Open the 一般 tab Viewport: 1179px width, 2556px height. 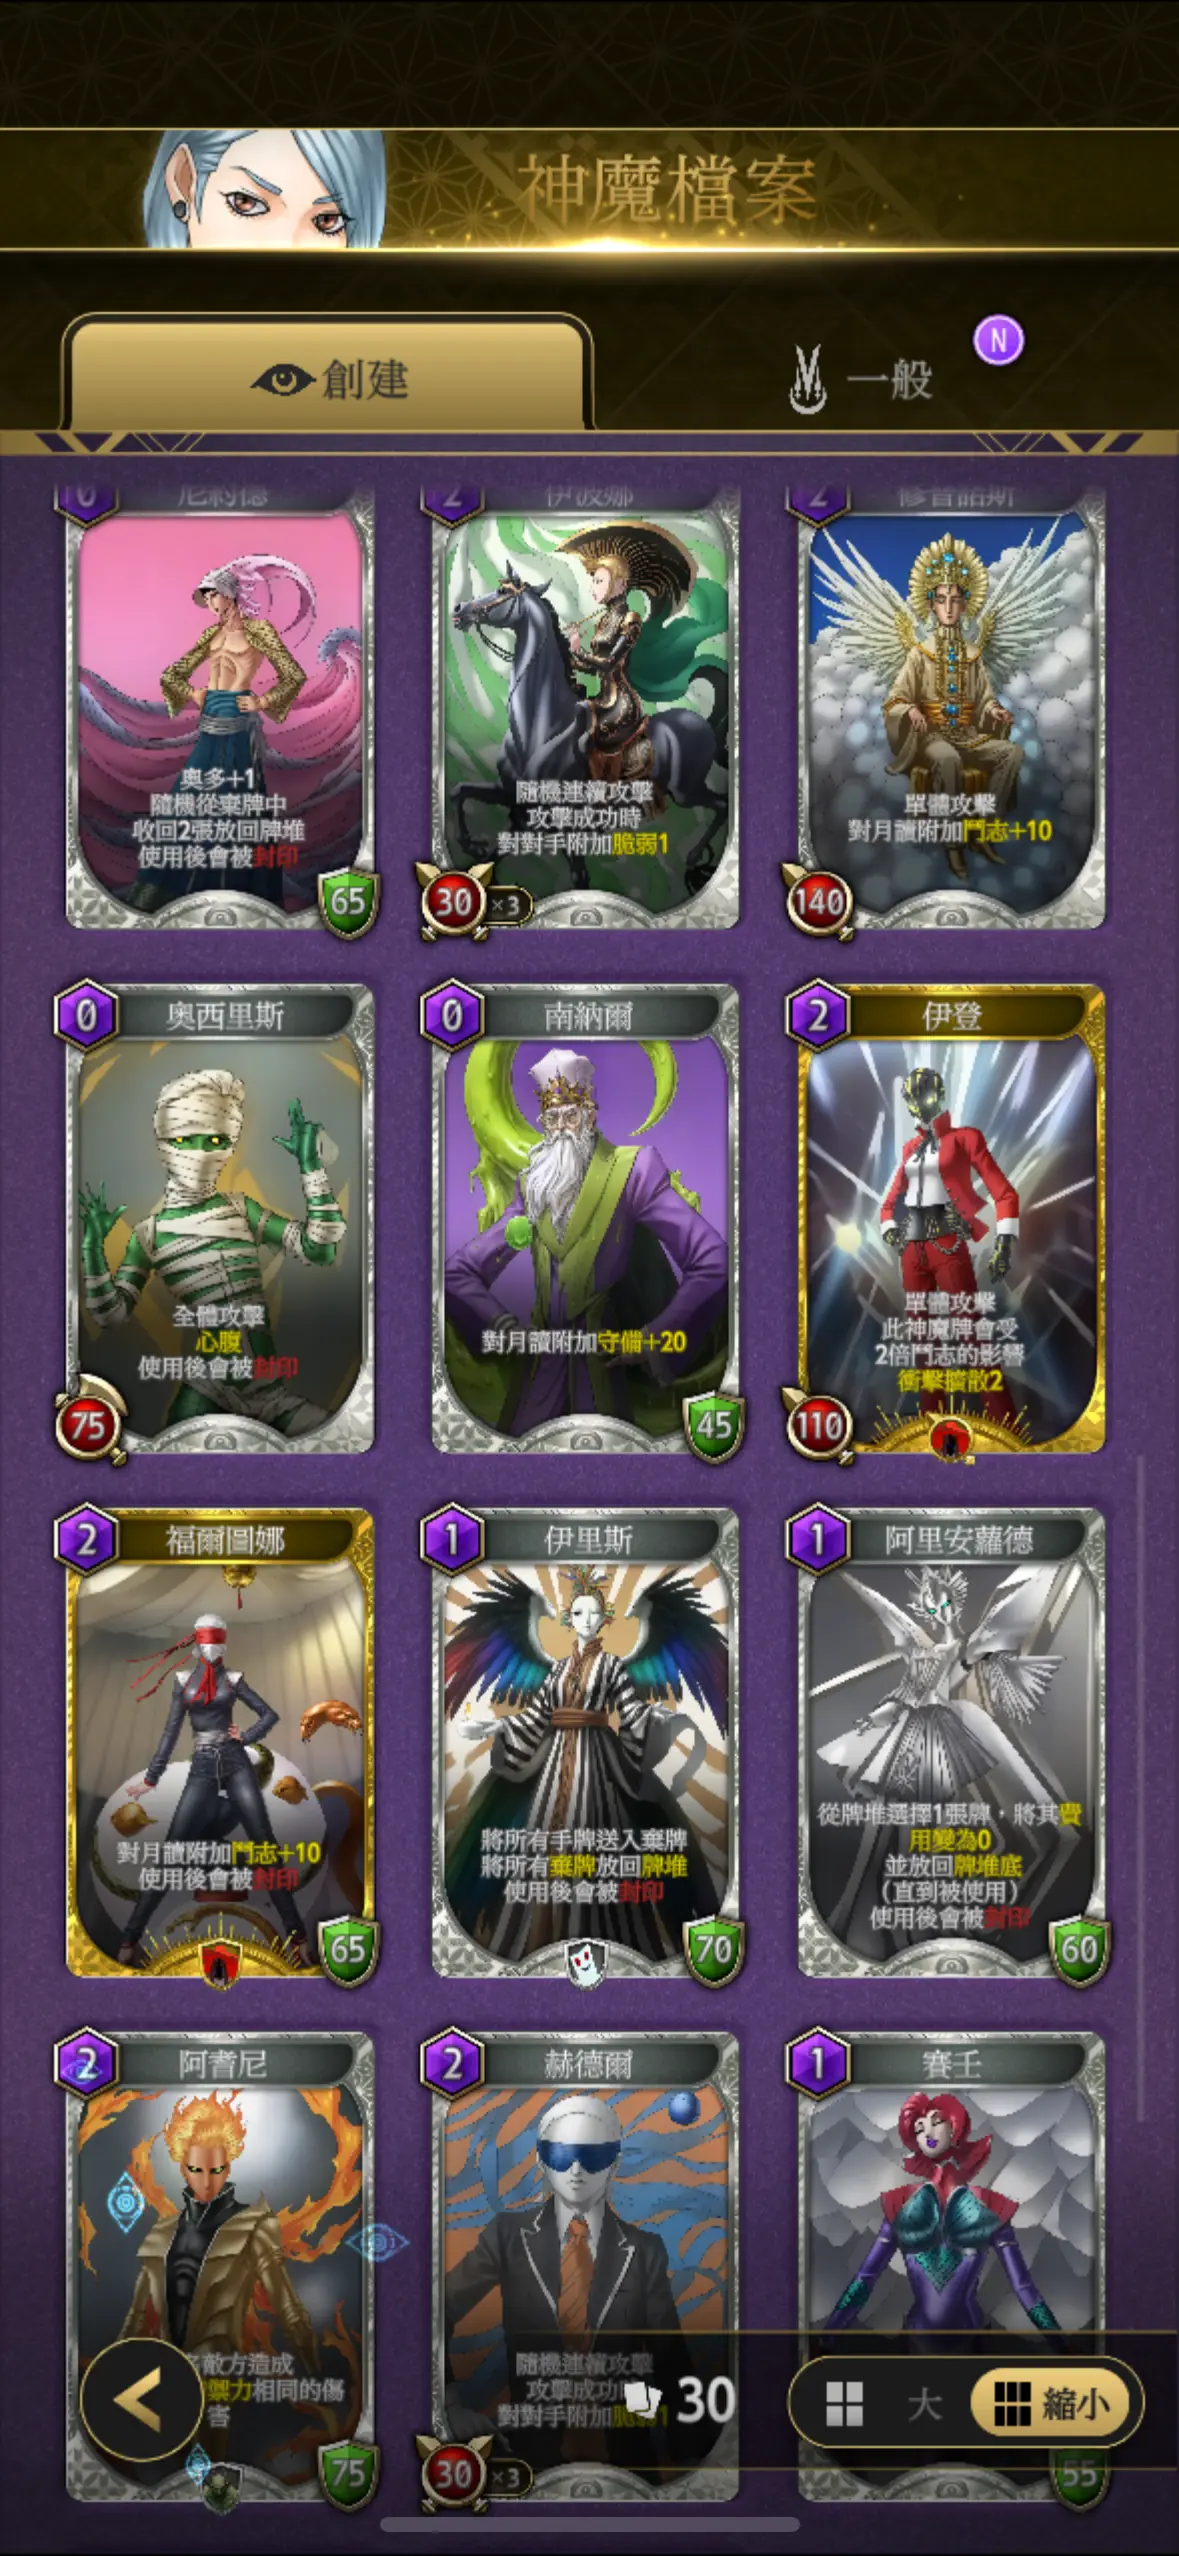coord(862,380)
